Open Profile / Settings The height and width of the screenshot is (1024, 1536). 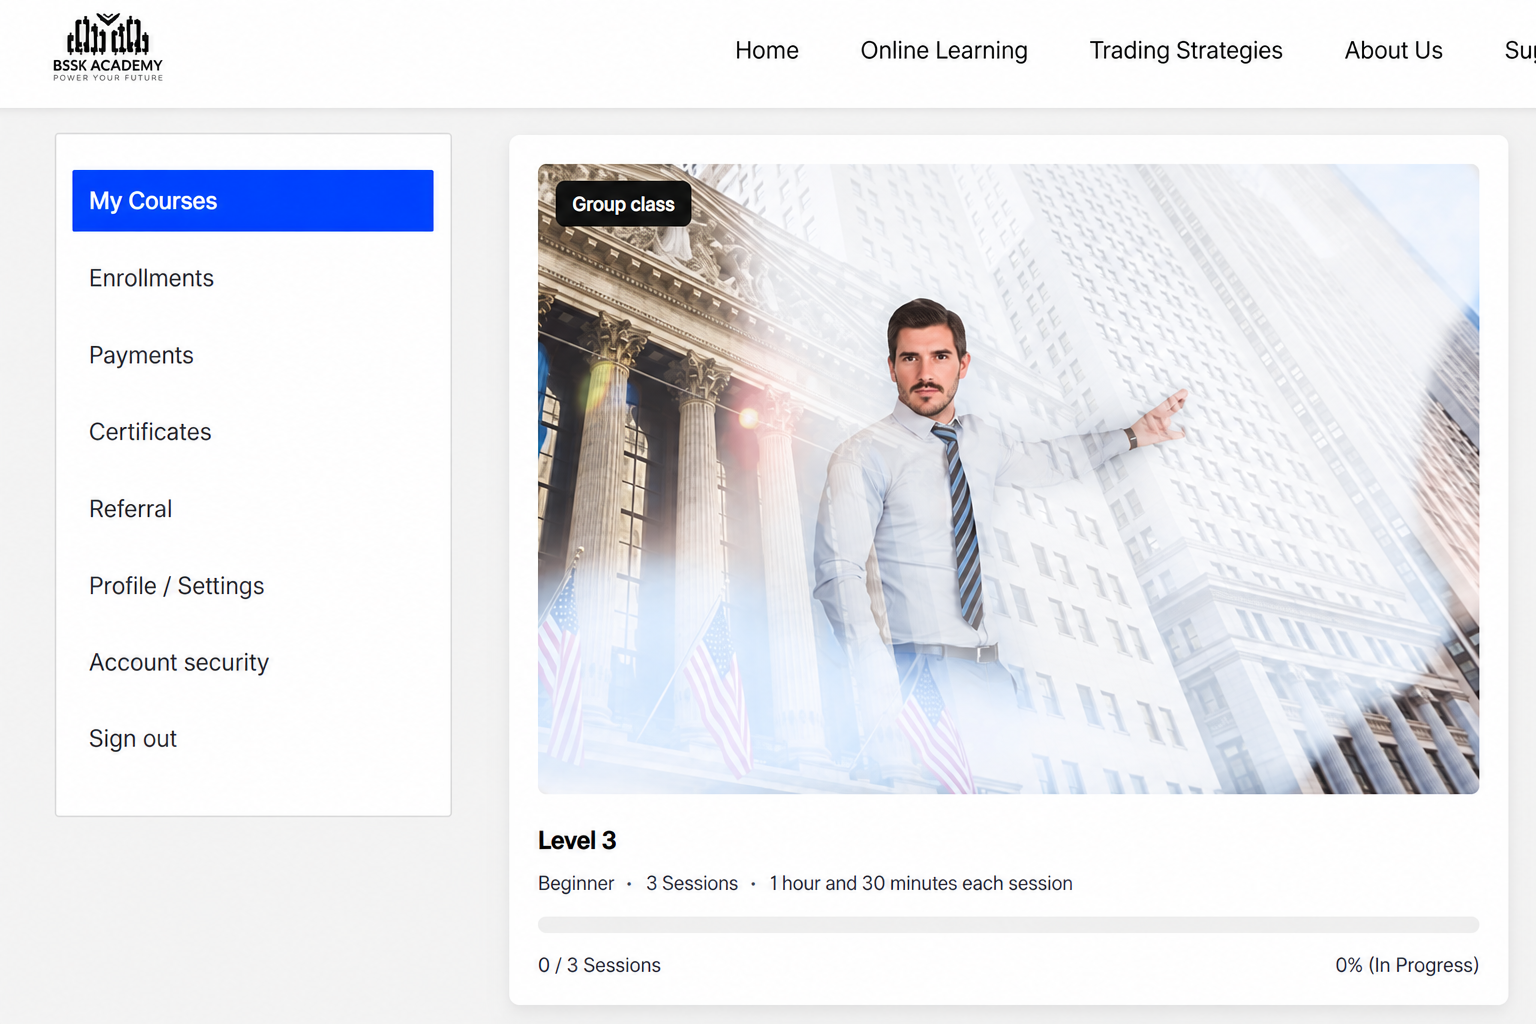pyautogui.click(x=176, y=586)
